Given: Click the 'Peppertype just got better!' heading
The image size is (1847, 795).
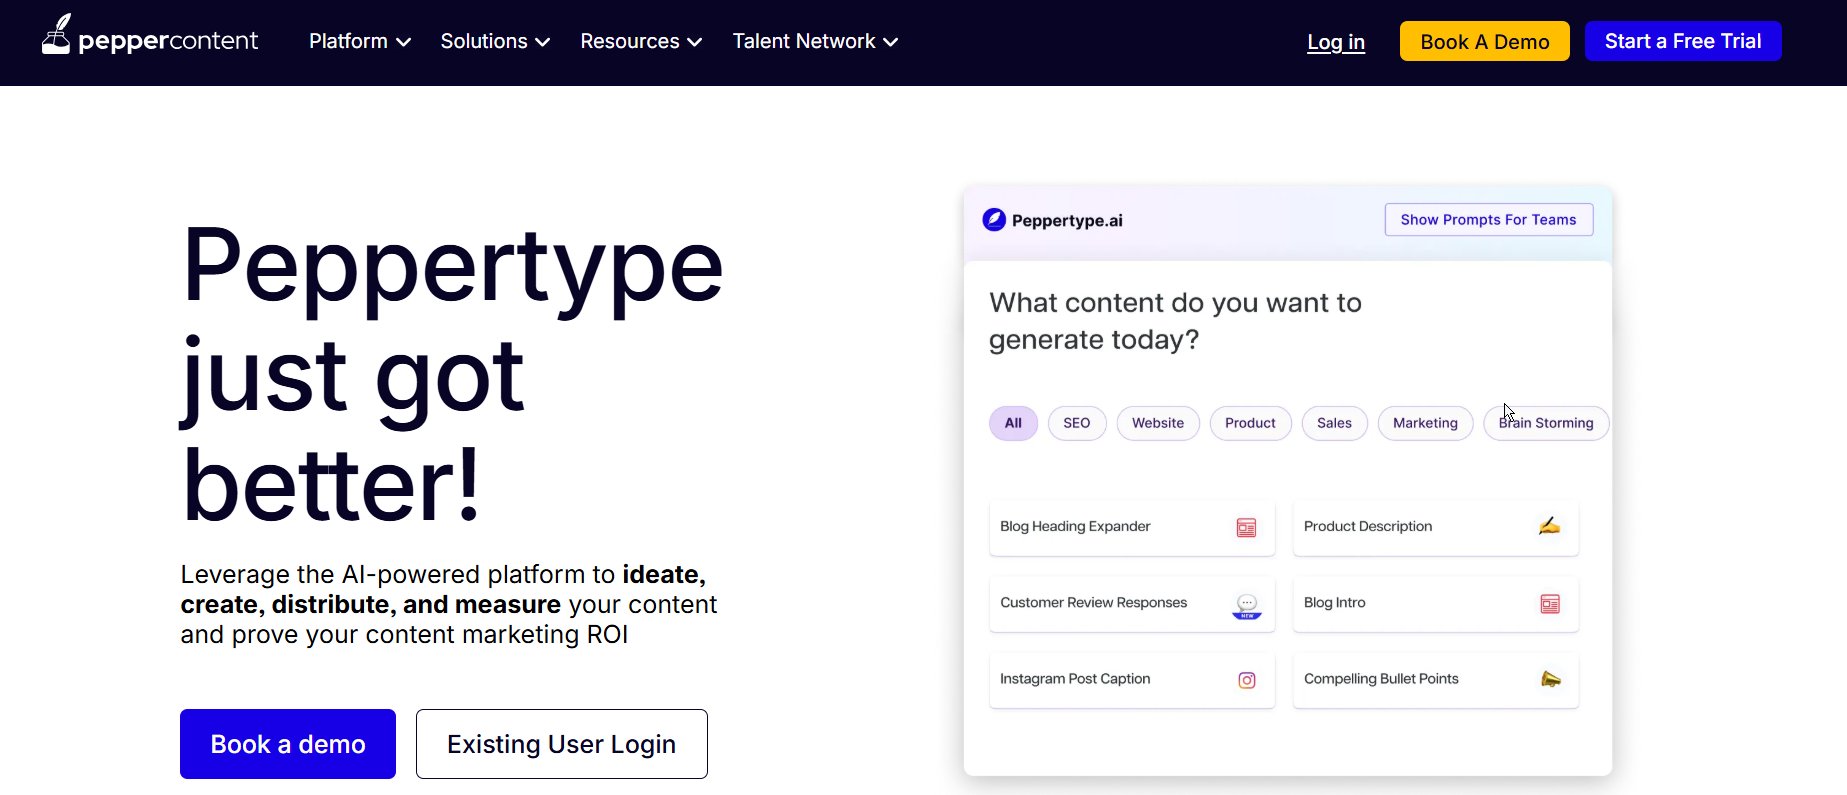Looking at the screenshot, I should tap(452, 375).
